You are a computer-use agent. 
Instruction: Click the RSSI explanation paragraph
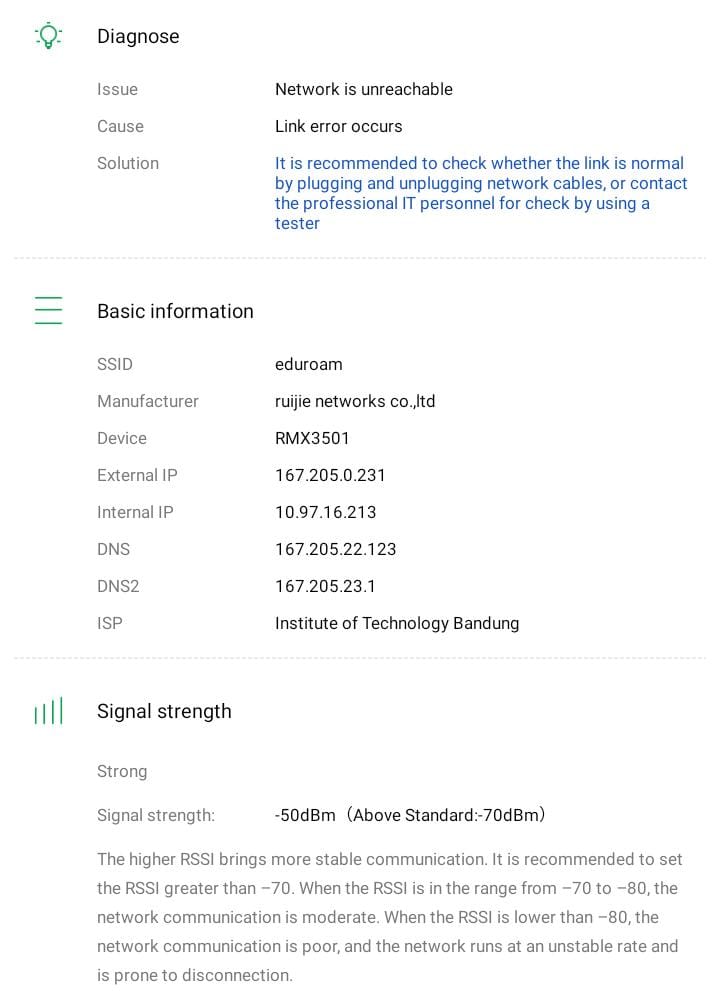coord(388,917)
